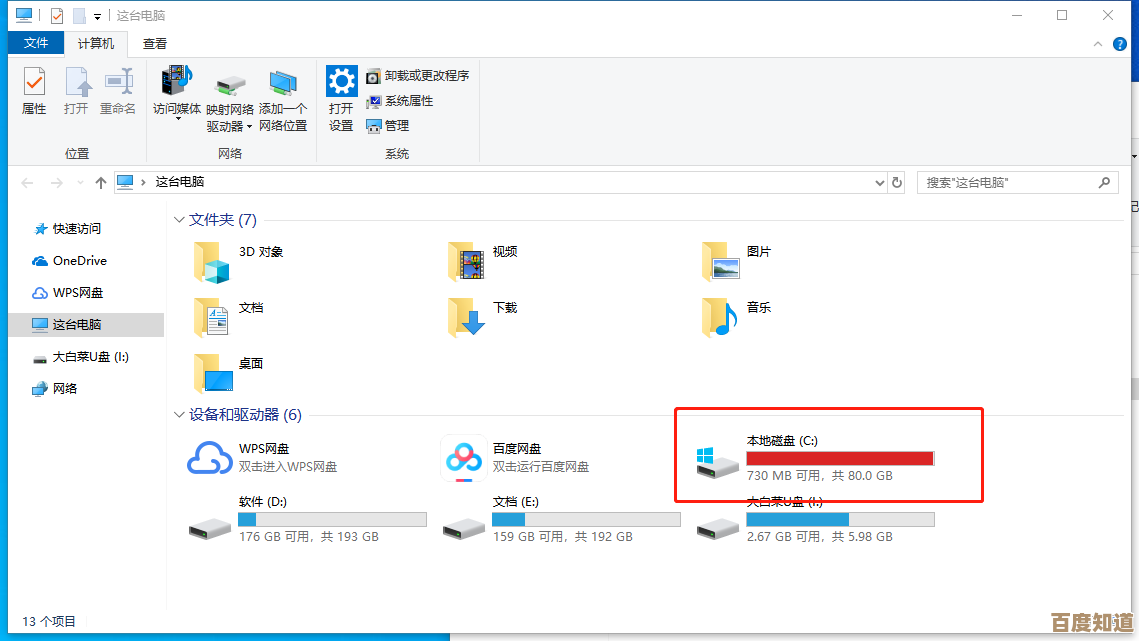Click the 软件 (D:) usage bar
Image resolution: width=1139 pixels, height=641 pixels.
click(x=332, y=520)
